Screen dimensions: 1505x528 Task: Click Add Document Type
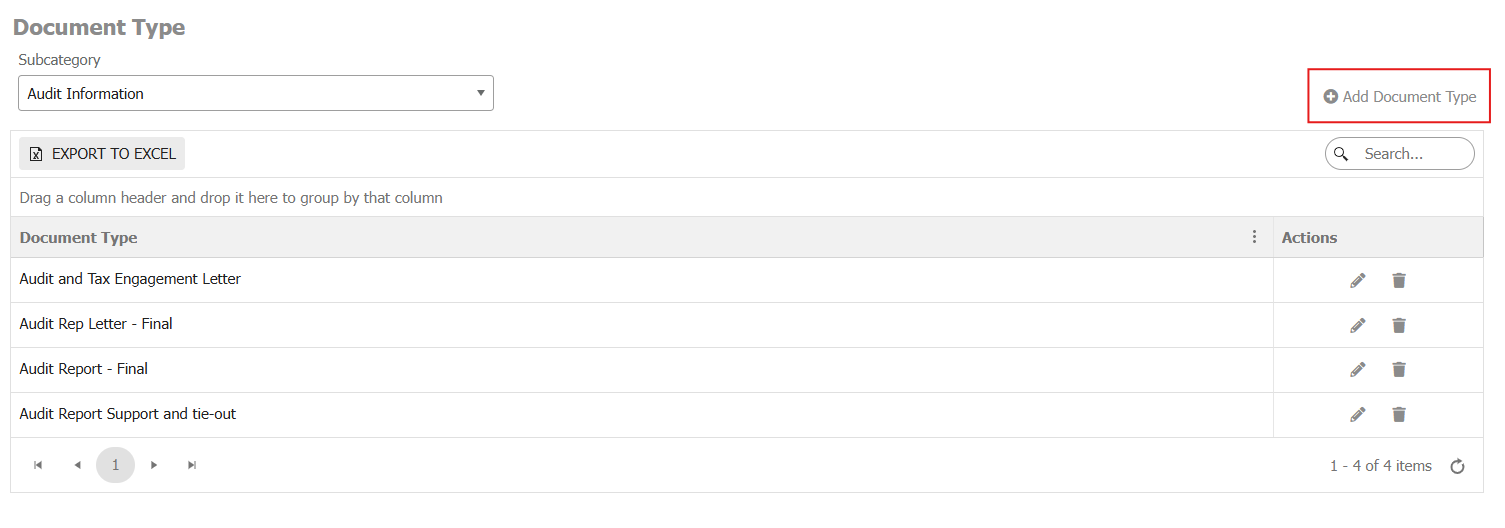[x=1399, y=97]
